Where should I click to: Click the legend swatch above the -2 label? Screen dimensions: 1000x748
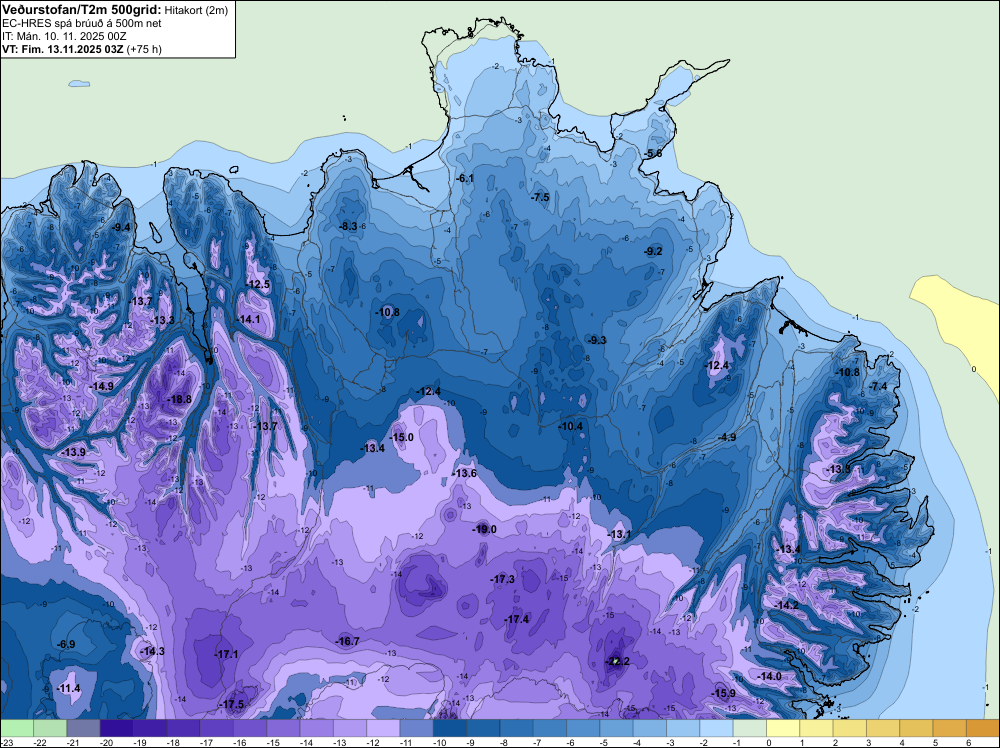click(717, 728)
